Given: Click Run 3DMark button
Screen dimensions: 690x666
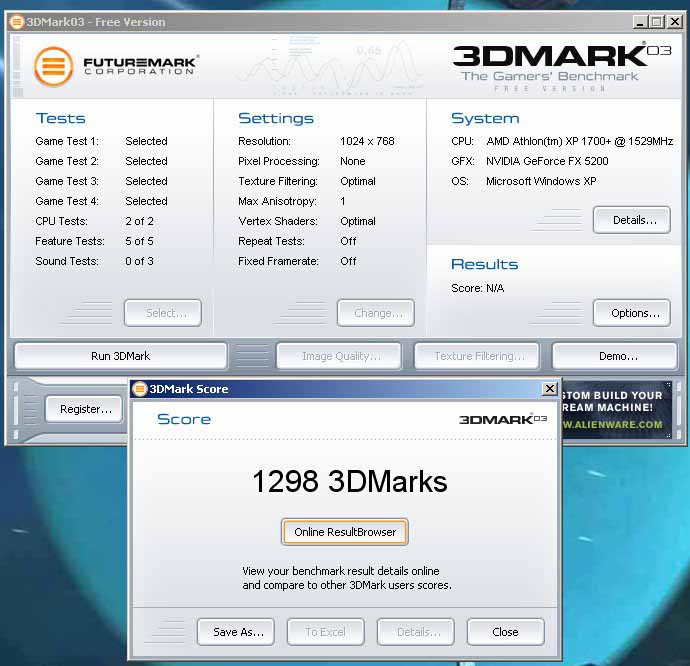Looking at the screenshot, I should [x=121, y=356].
